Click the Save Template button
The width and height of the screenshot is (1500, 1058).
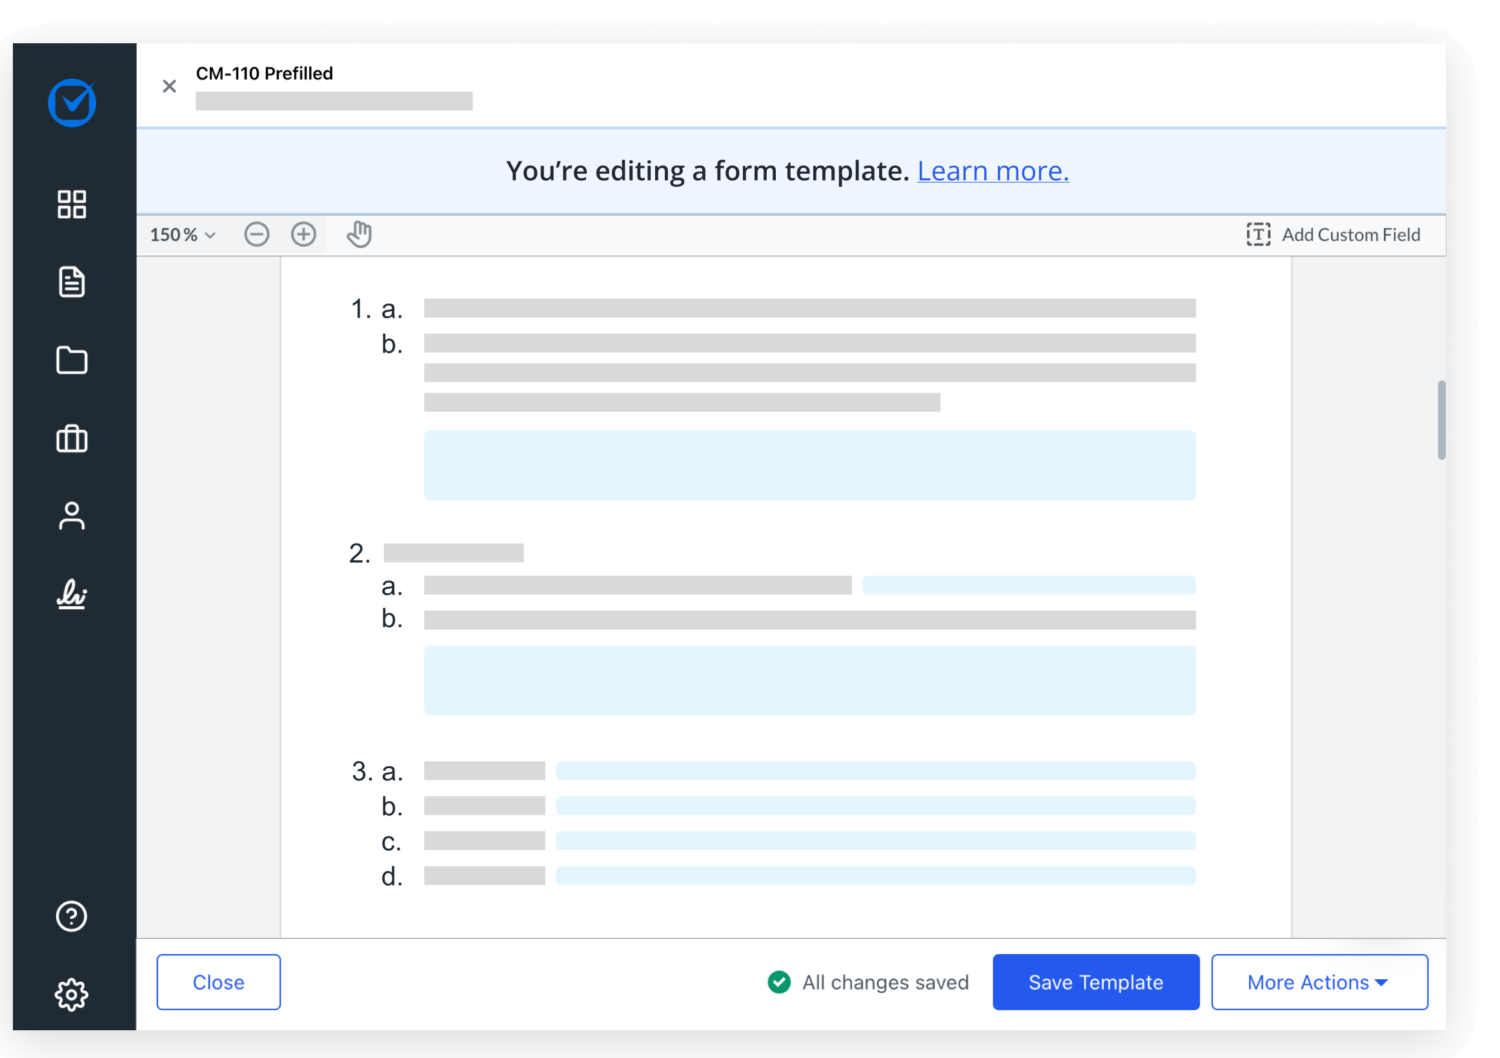click(1095, 982)
